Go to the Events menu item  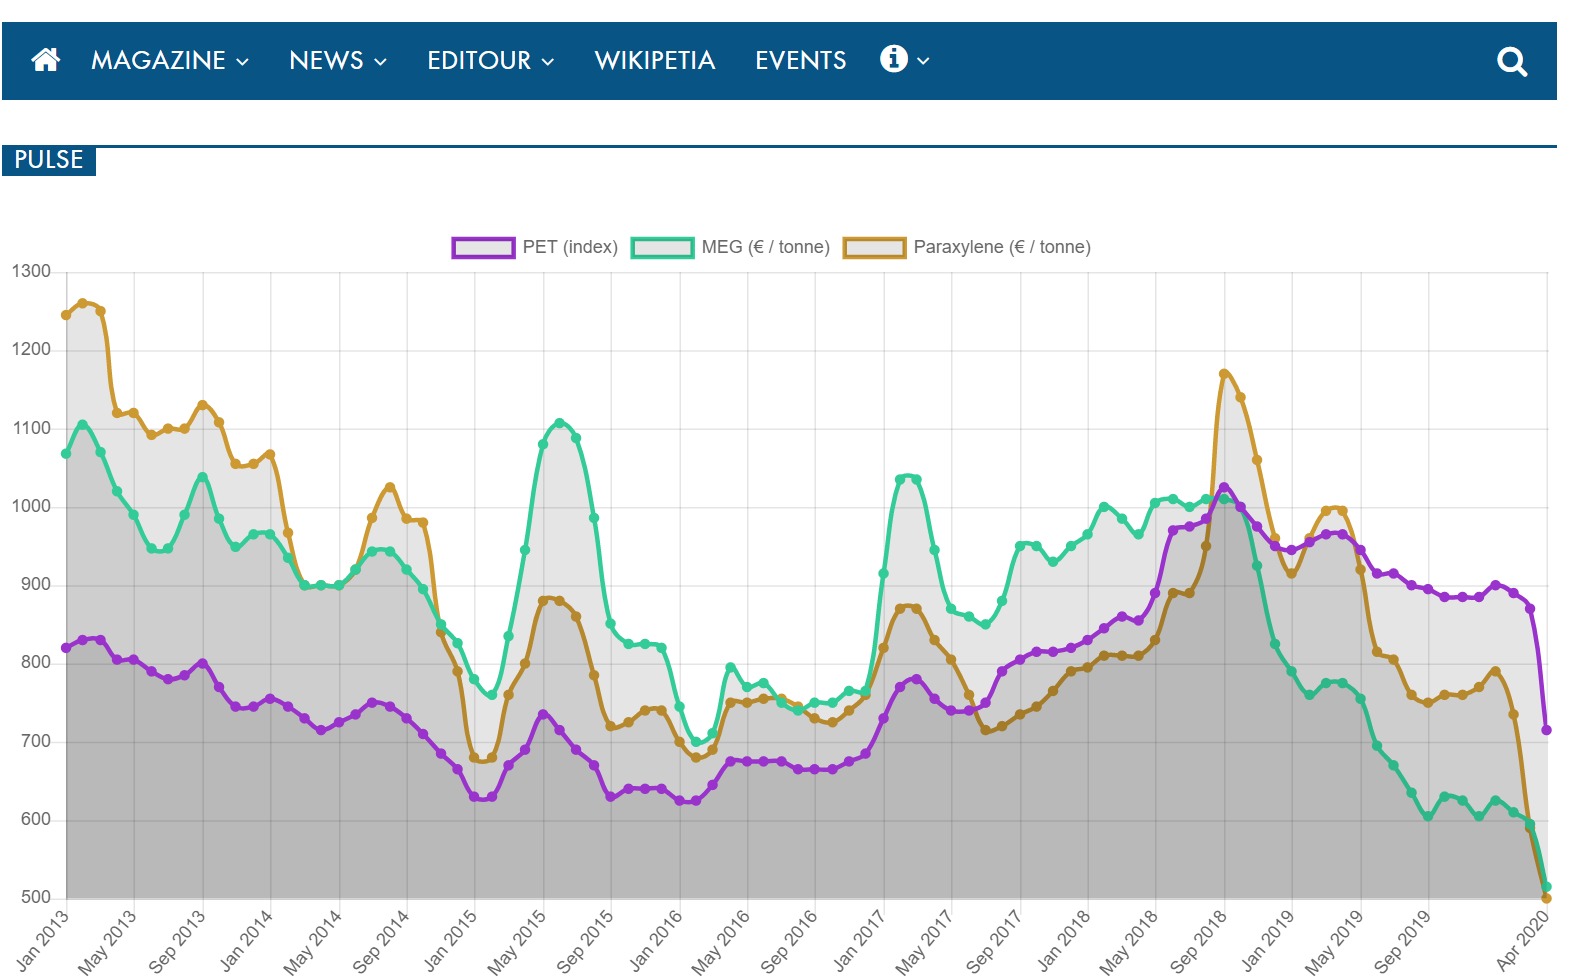(x=800, y=61)
